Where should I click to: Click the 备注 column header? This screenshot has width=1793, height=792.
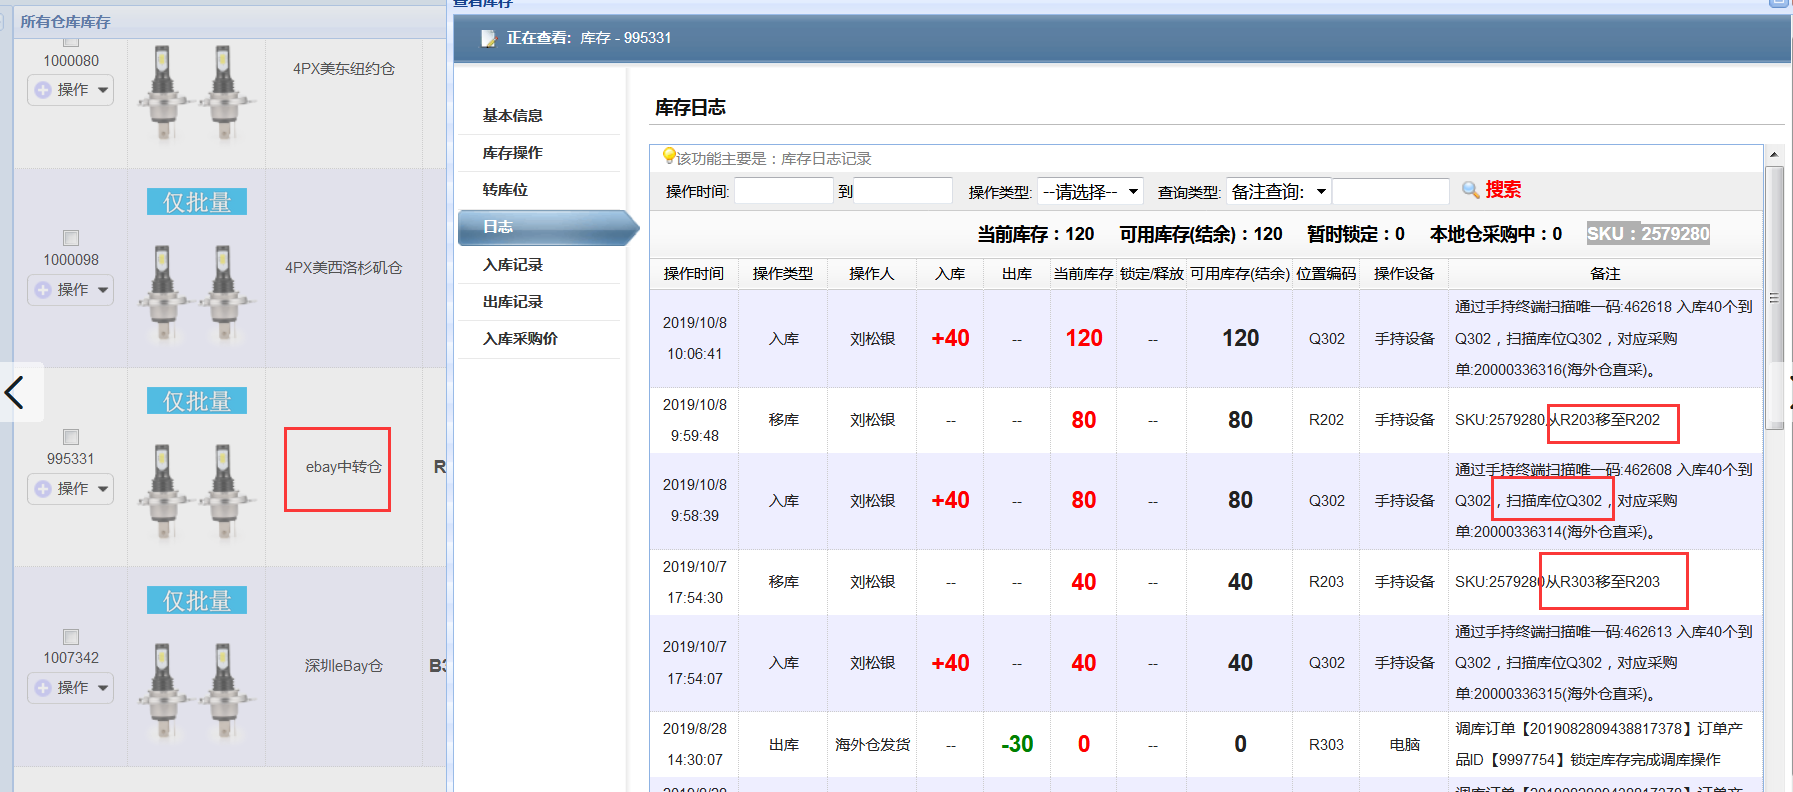click(x=1605, y=274)
